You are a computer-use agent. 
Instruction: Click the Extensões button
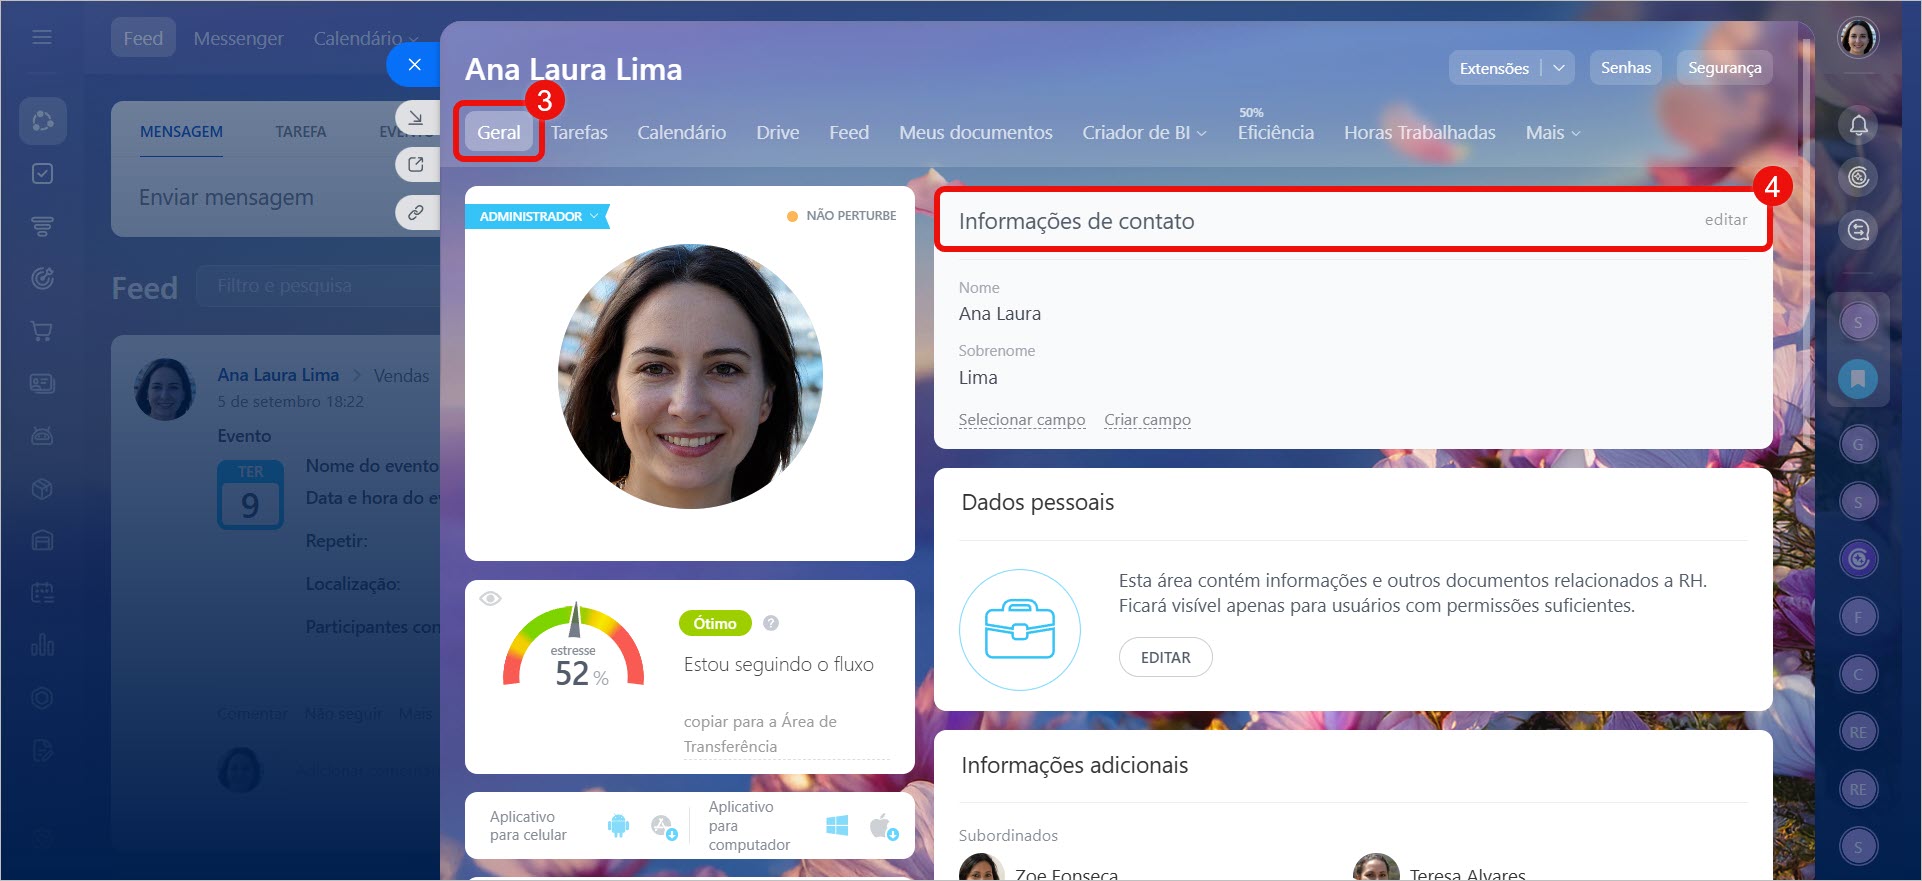tap(1494, 68)
